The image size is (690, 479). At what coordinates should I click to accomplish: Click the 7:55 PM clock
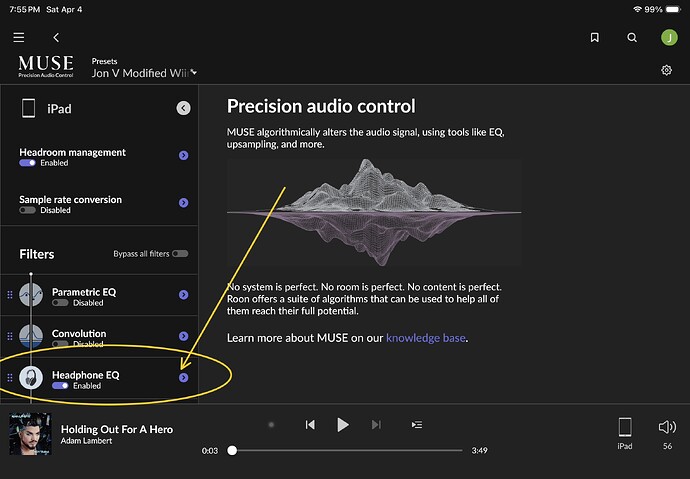25,9
